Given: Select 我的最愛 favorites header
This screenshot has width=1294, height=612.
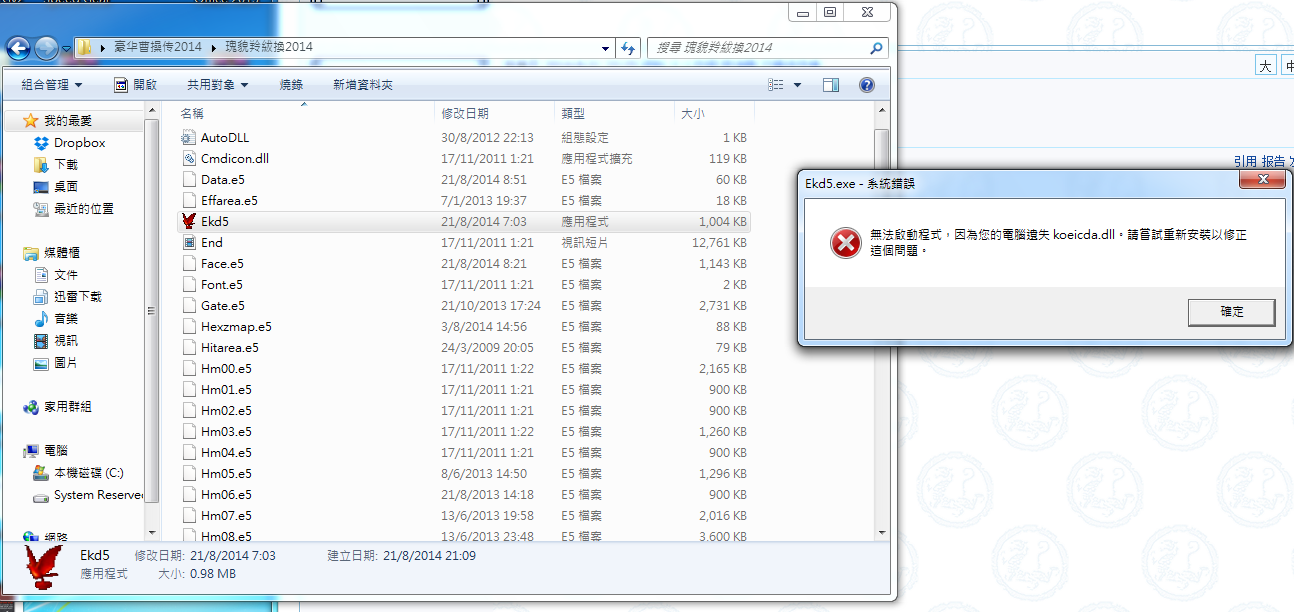Looking at the screenshot, I should pyautogui.click(x=66, y=120).
